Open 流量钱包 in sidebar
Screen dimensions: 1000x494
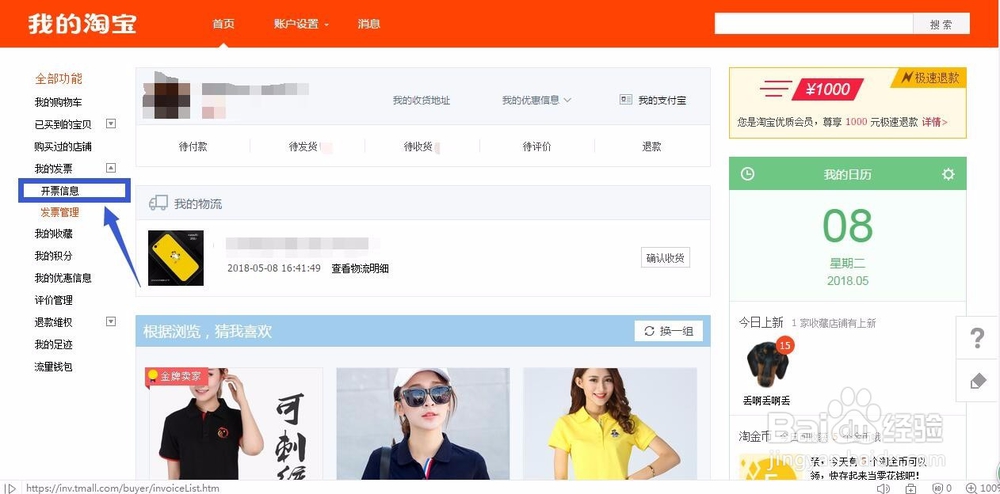[x=54, y=367]
